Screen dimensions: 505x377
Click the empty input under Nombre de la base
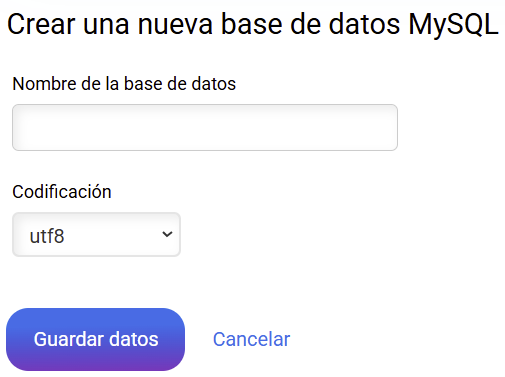205,127
